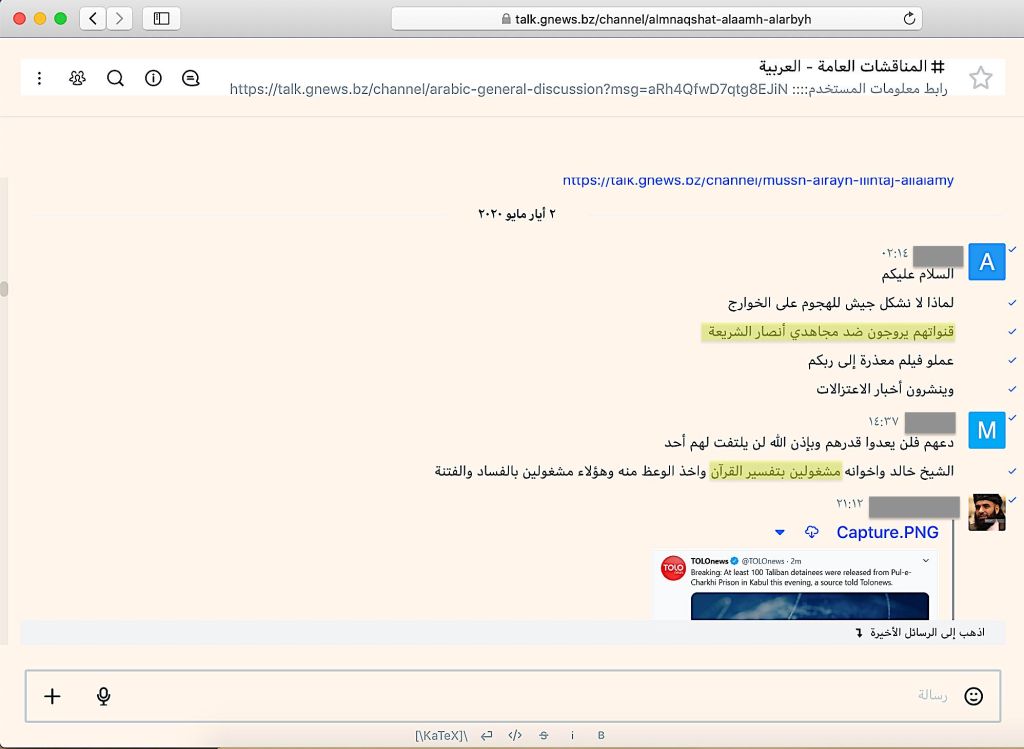Viewport: 1024px width, 749px height.
Task: Open the chat bubble icon in the toolbar
Action: click(x=191, y=77)
